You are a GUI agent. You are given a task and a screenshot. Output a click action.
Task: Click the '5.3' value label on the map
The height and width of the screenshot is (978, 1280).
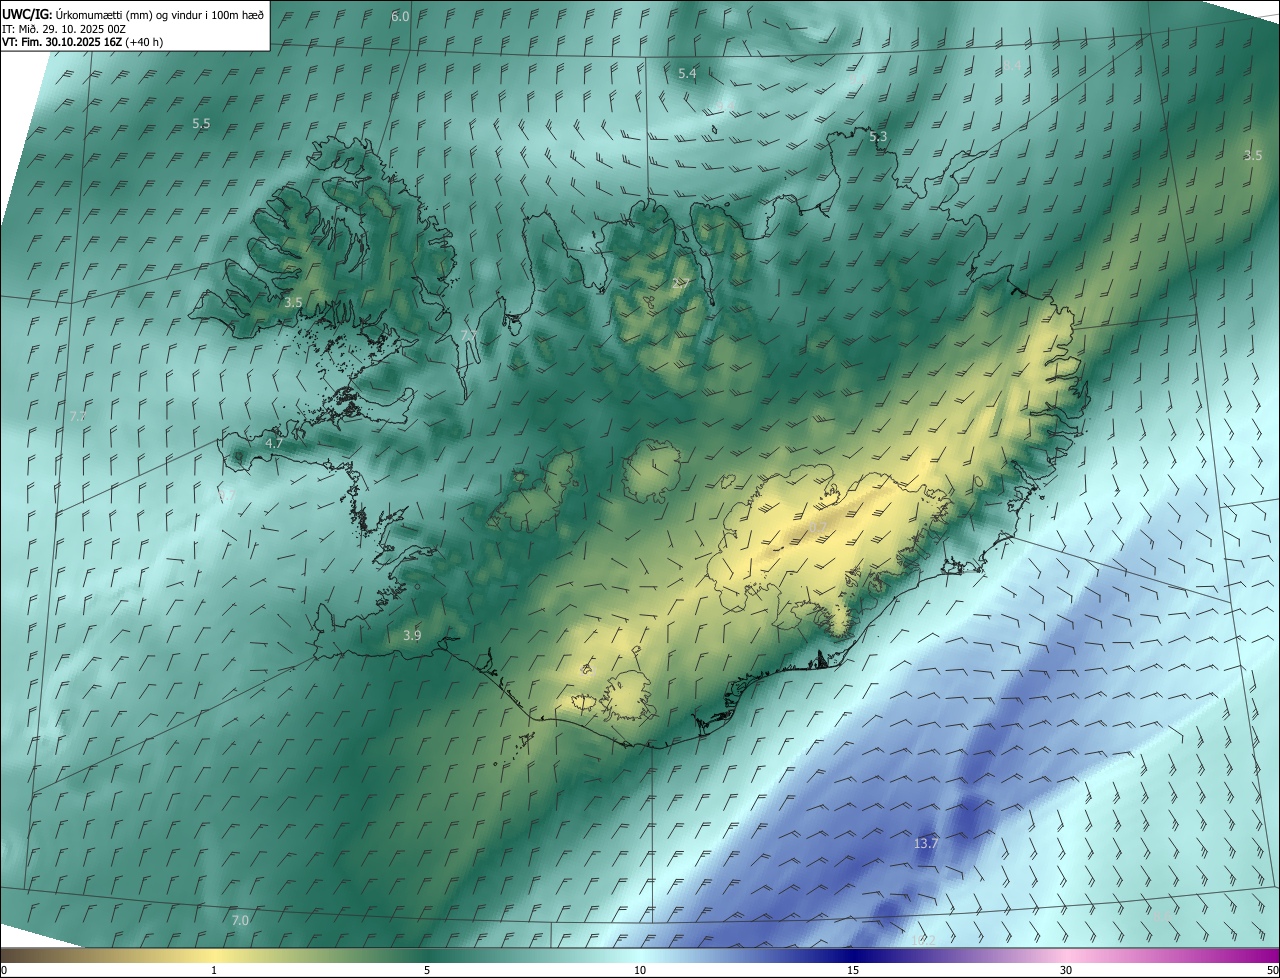click(878, 137)
